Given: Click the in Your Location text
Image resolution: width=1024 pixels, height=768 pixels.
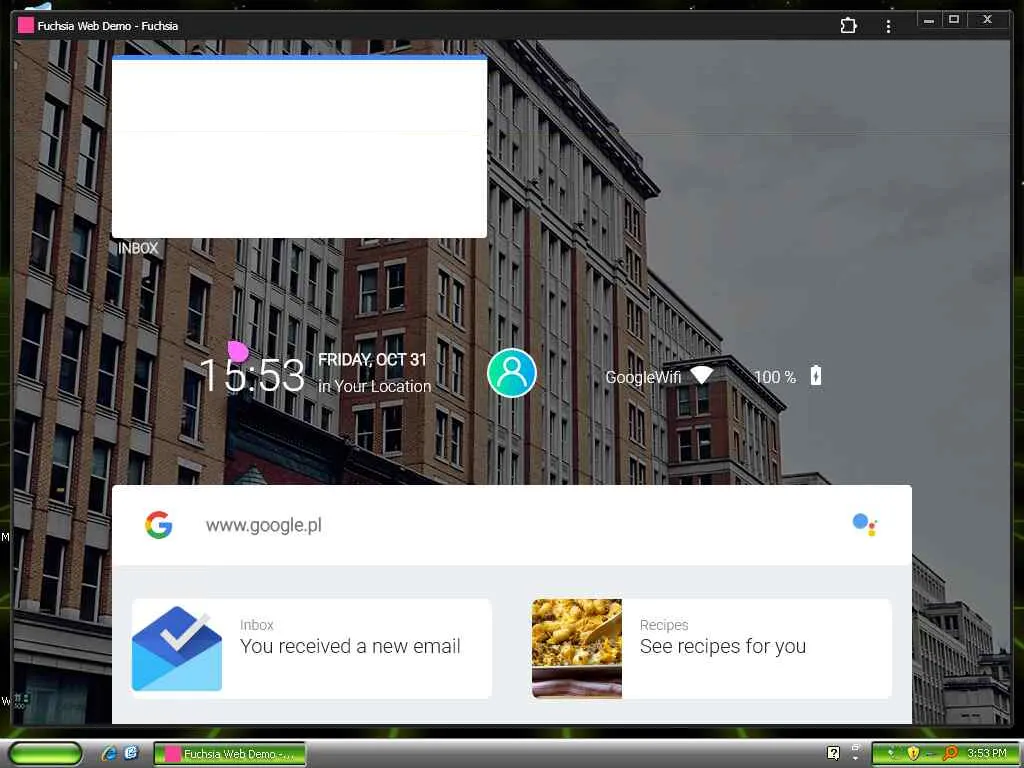Looking at the screenshot, I should (x=374, y=387).
